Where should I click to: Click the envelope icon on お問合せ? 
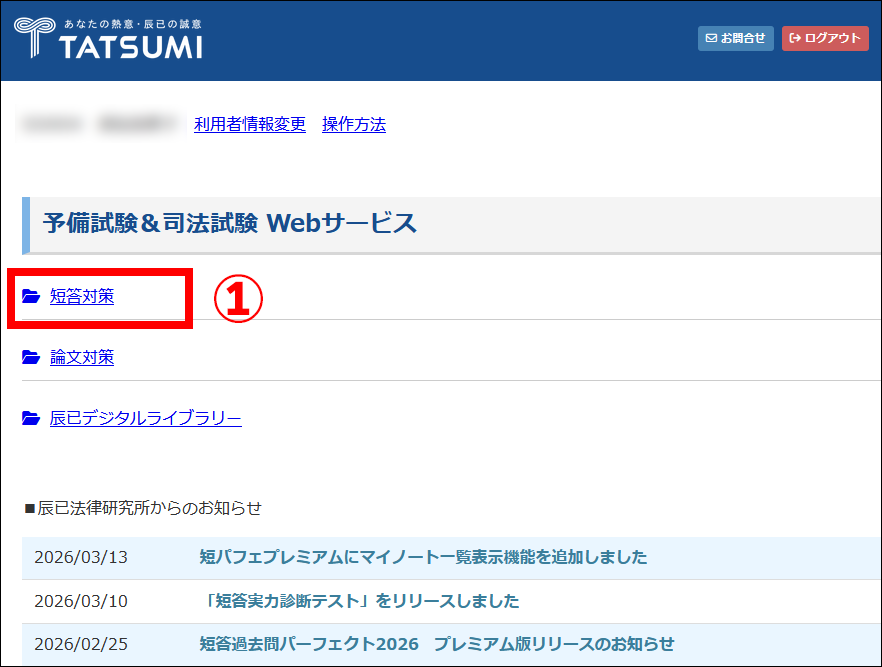711,38
